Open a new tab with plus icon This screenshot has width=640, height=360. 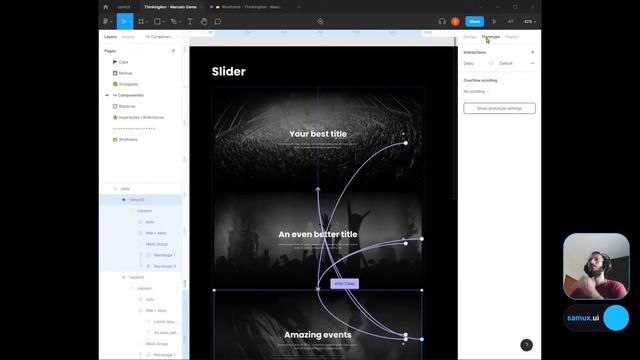click(299, 7)
